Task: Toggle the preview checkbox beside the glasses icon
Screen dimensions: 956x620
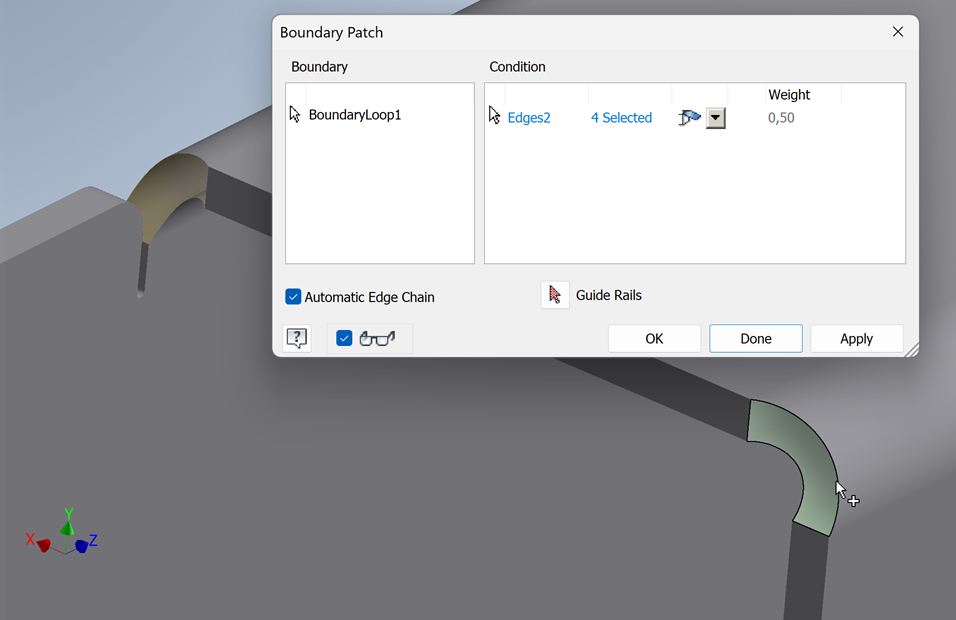Action: [343, 338]
